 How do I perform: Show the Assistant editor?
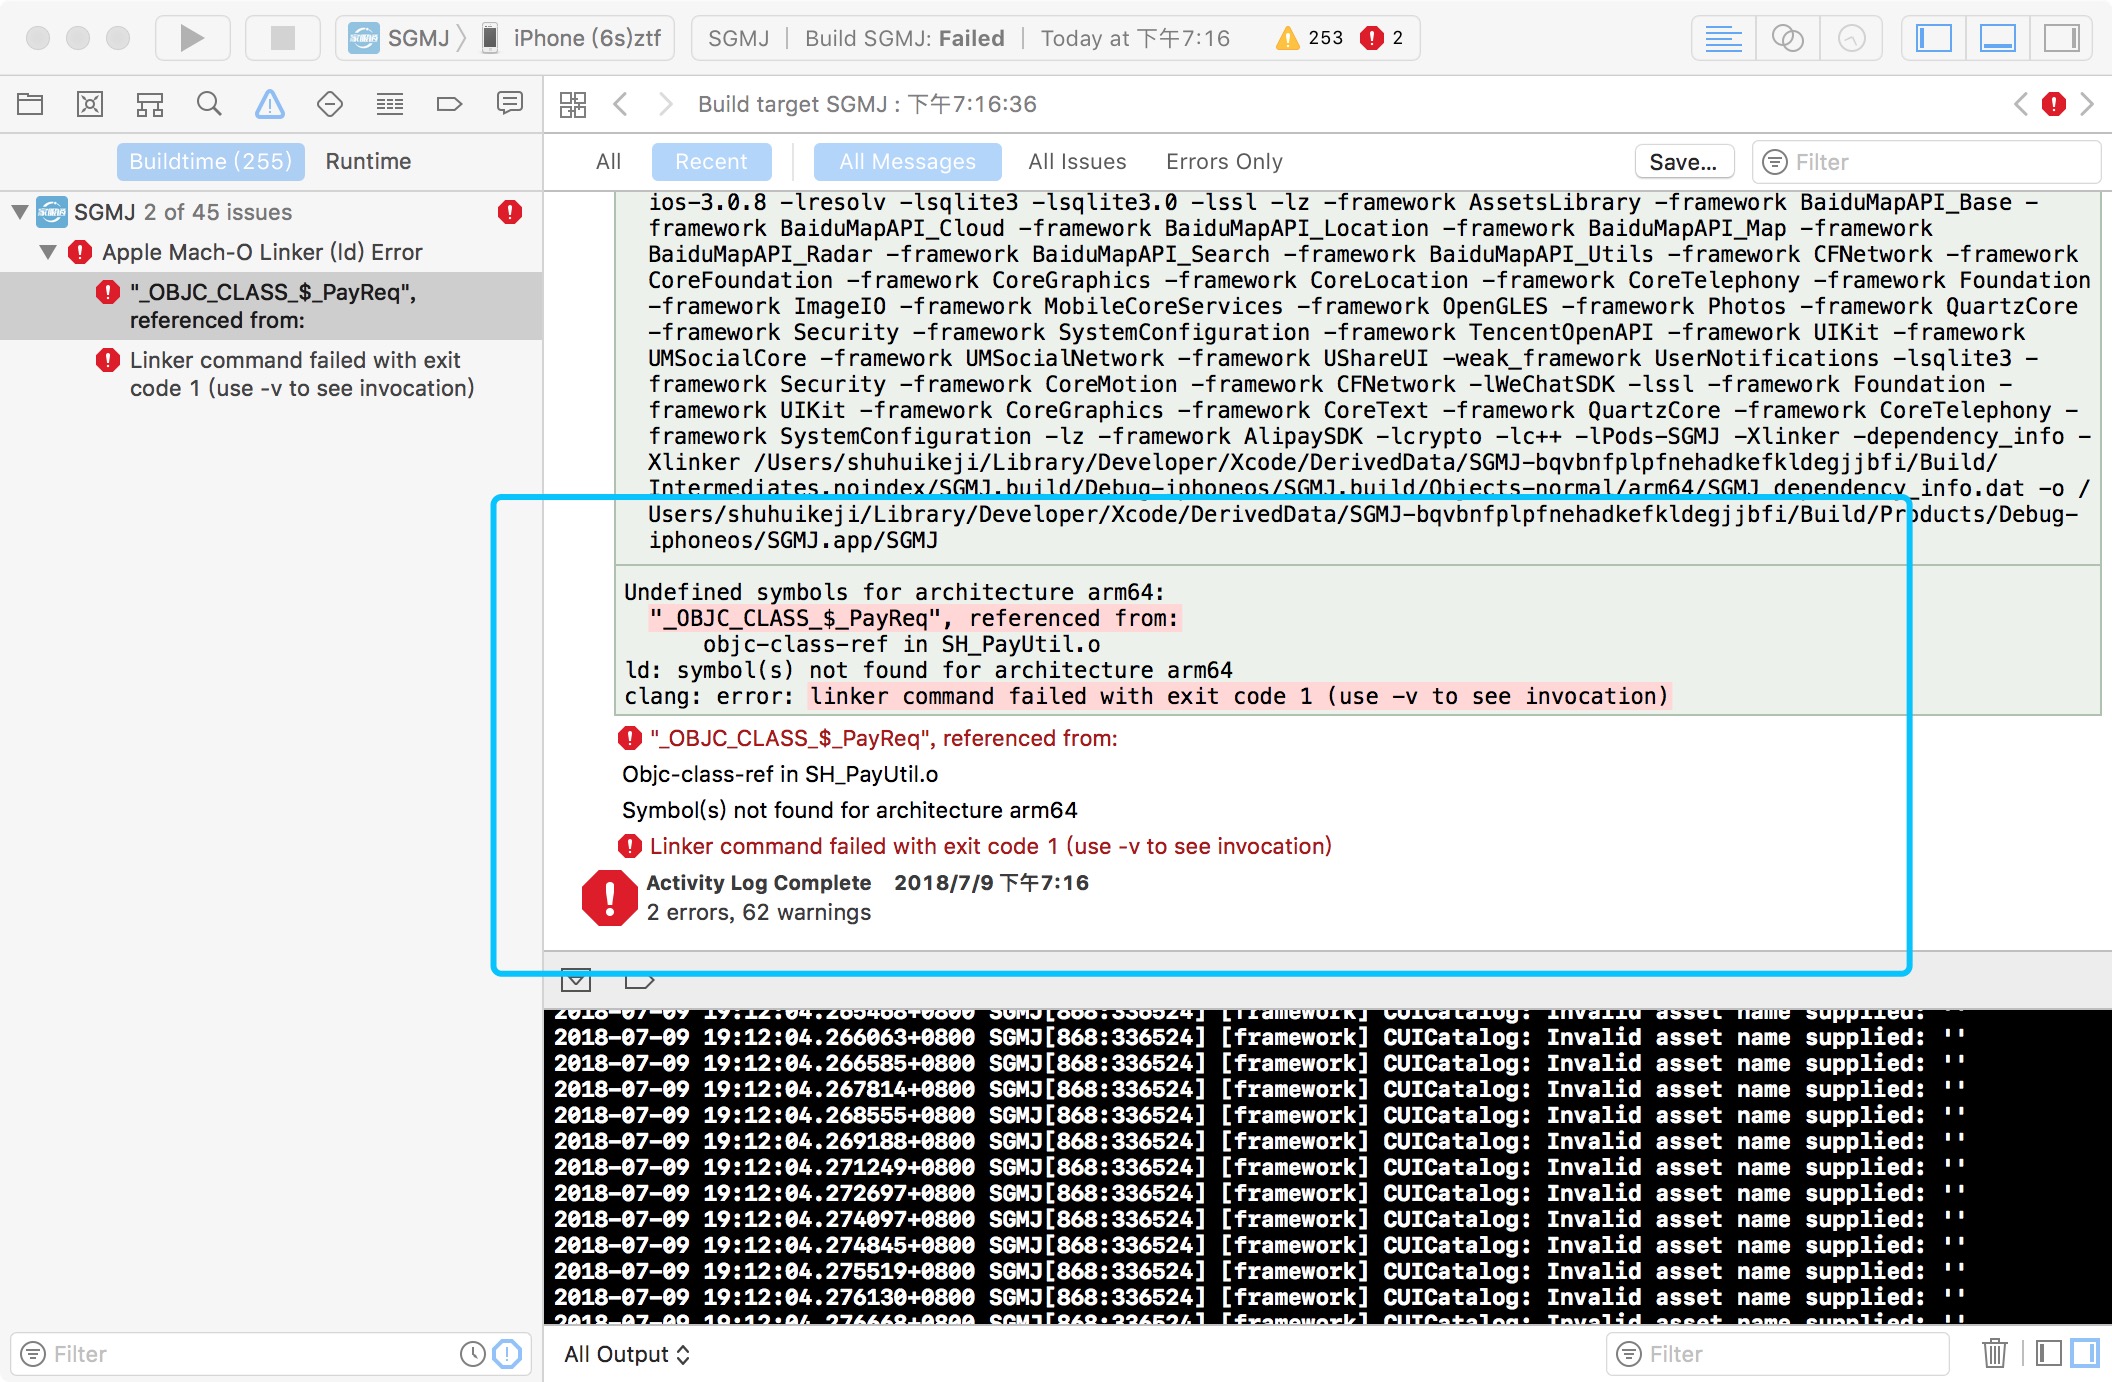(1787, 38)
